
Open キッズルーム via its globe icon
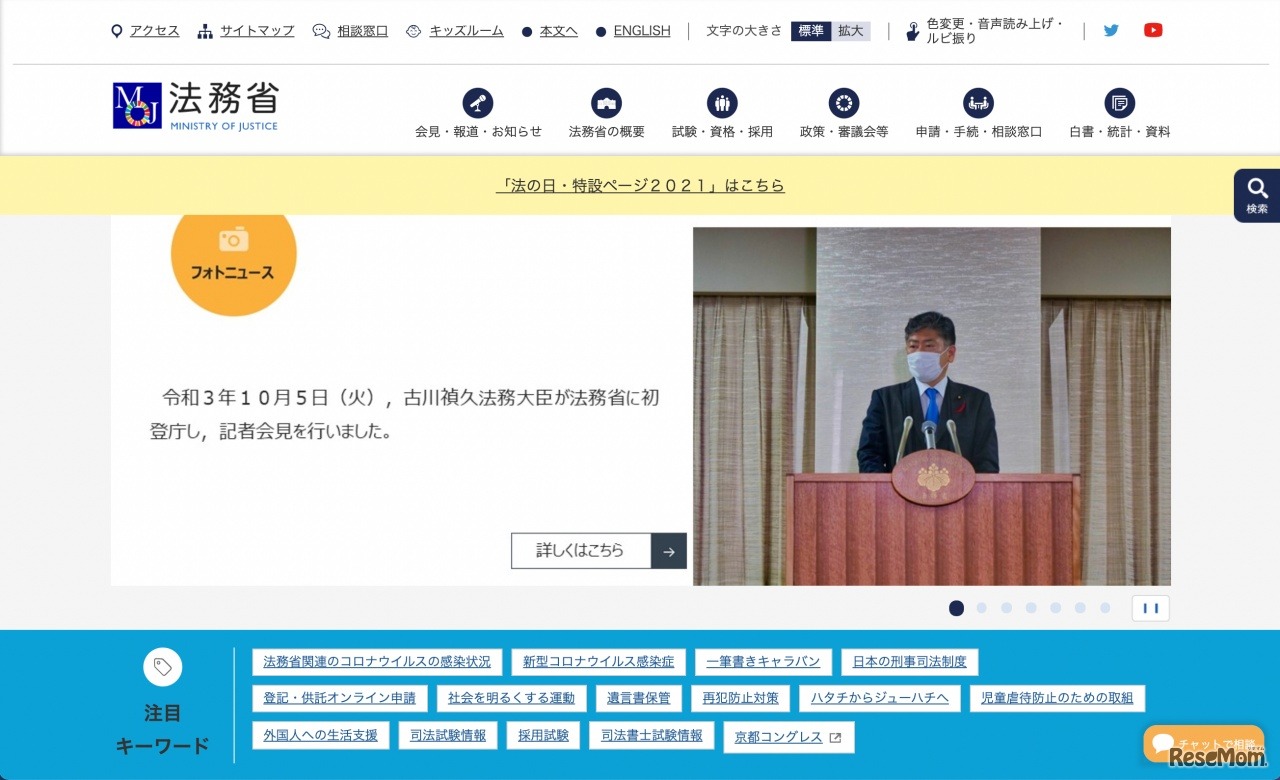point(412,30)
